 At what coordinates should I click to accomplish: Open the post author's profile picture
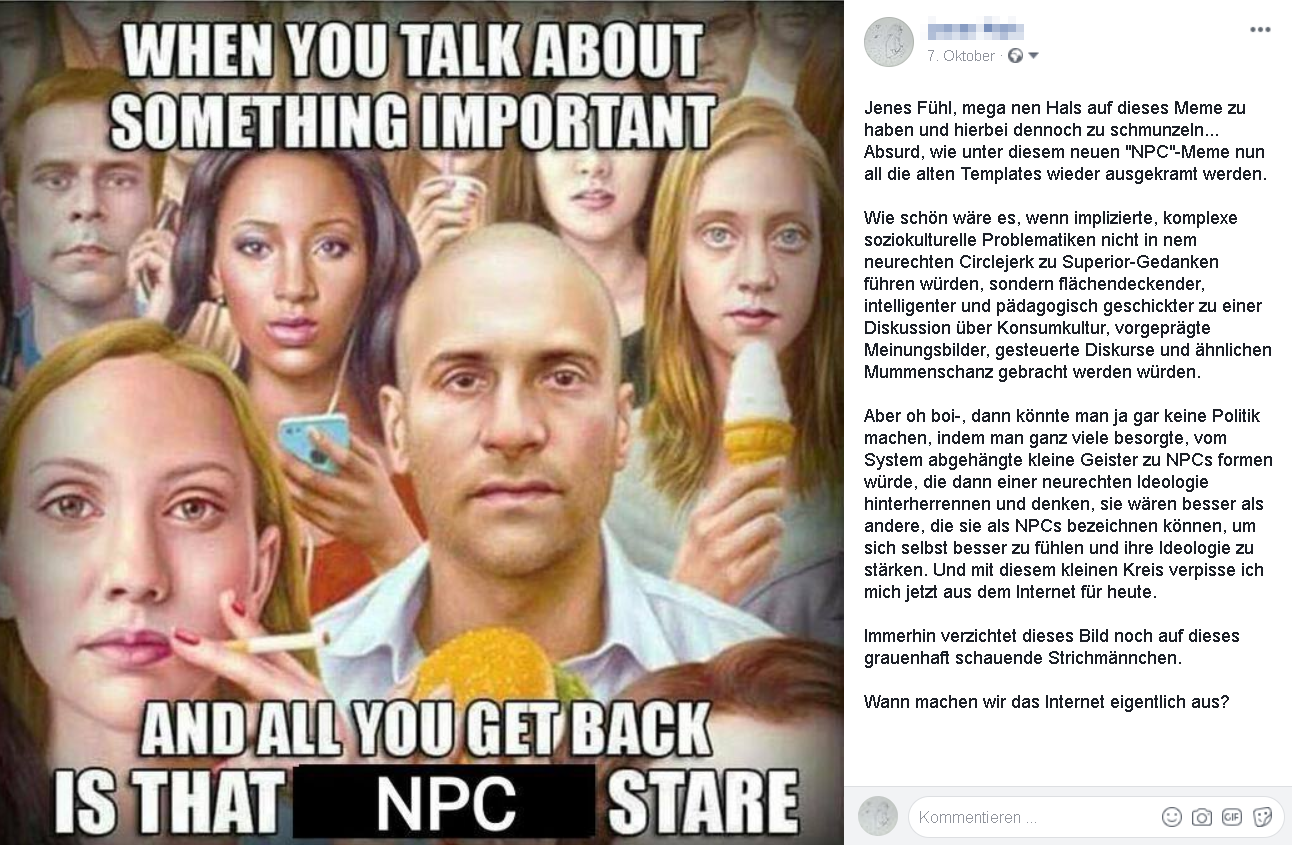tap(889, 42)
